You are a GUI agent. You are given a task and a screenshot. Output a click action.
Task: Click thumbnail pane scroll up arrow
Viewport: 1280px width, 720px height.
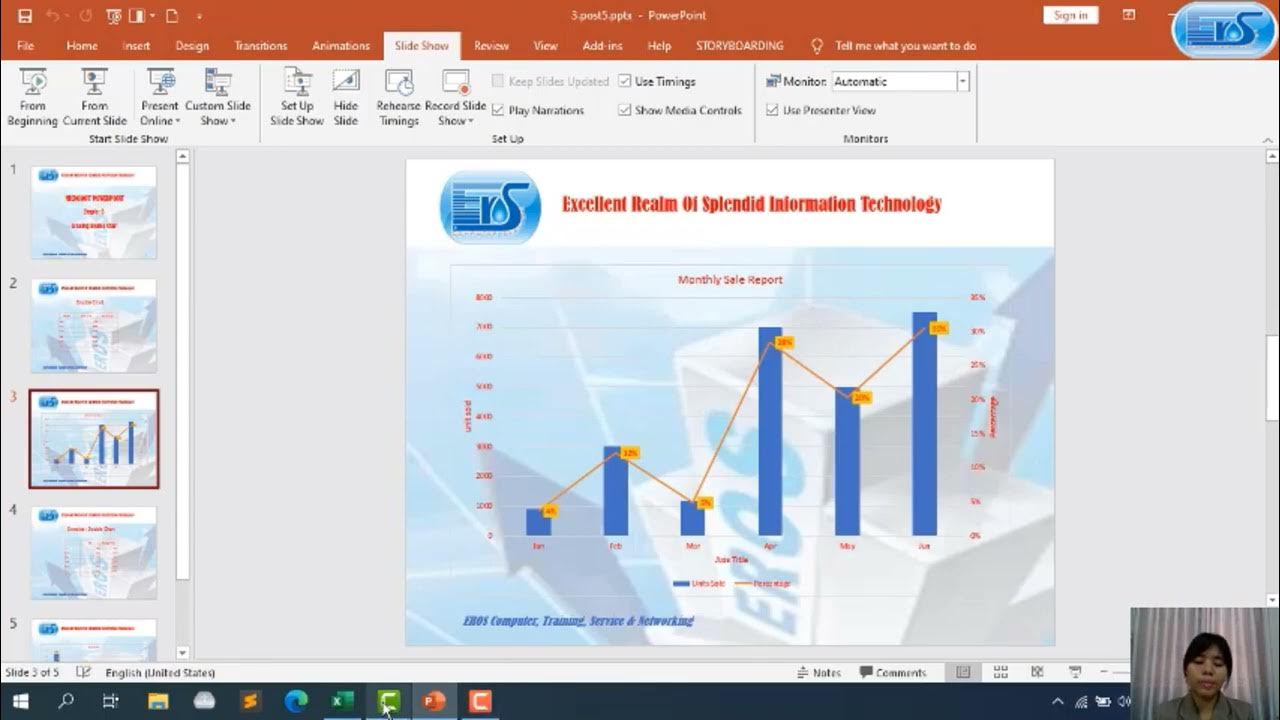[x=182, y=156]
